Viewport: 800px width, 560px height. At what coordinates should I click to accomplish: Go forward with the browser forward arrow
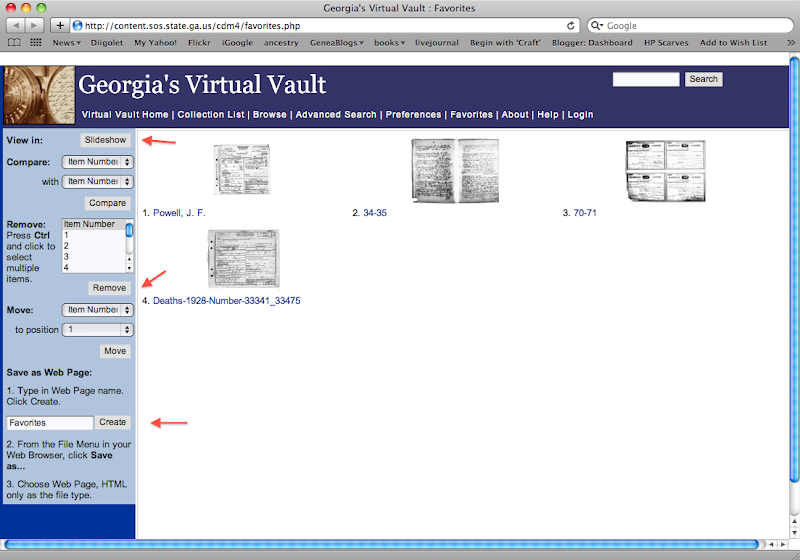click(x=35, y=26)
